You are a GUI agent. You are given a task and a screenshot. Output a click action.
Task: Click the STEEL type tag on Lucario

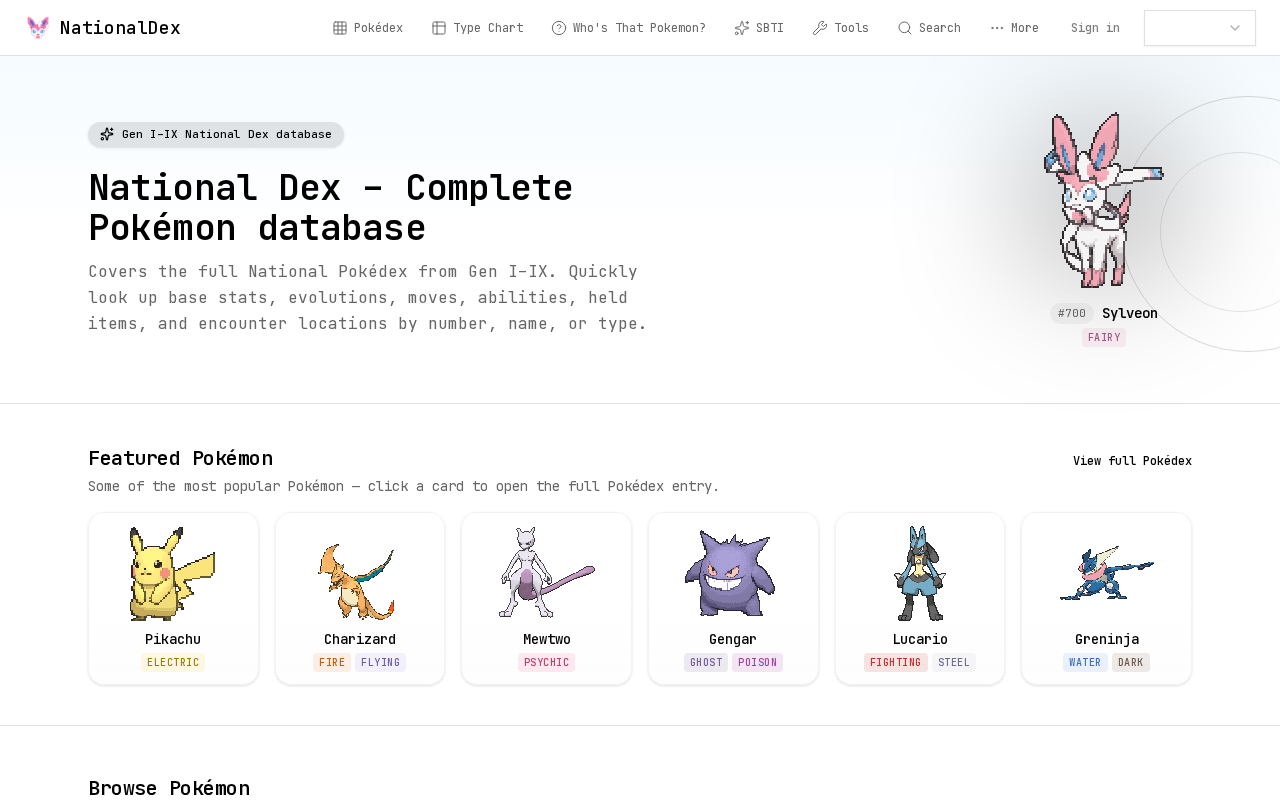954,662
